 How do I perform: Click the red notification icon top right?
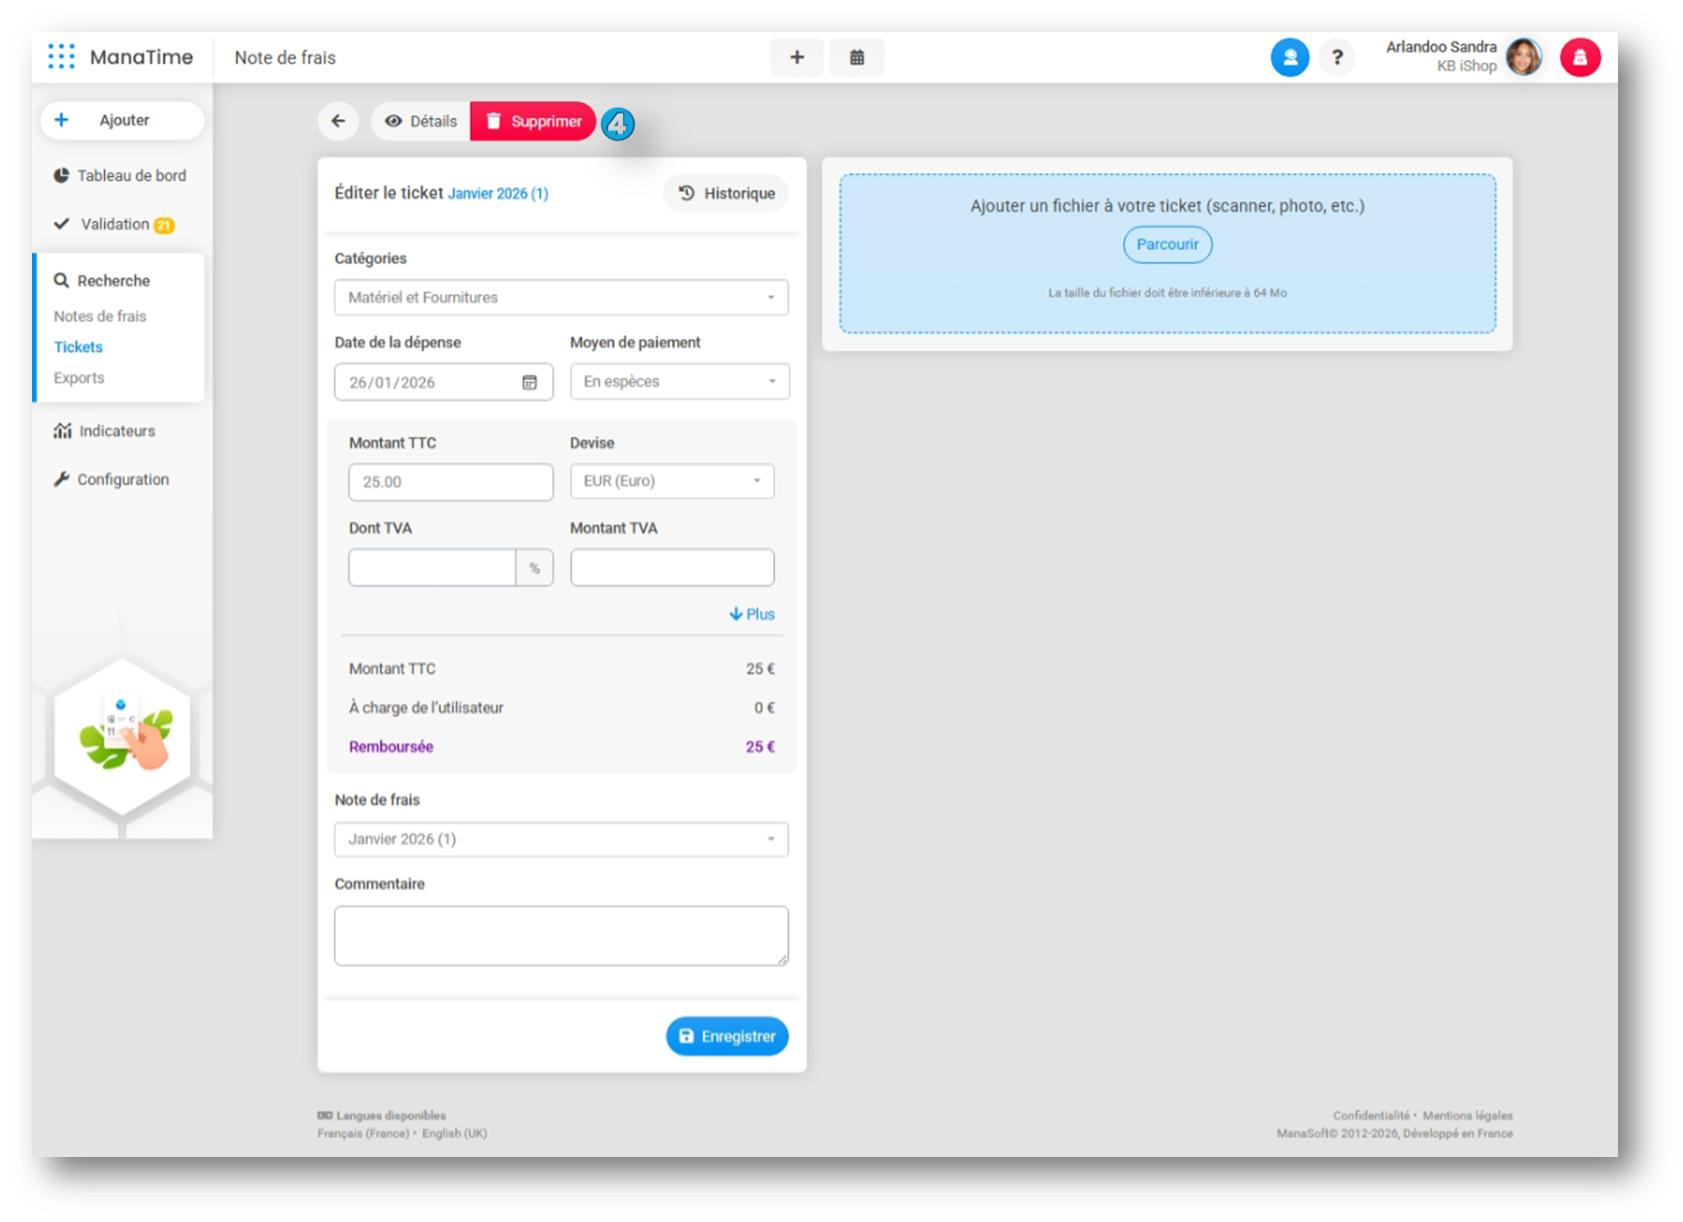(1579, 58)
